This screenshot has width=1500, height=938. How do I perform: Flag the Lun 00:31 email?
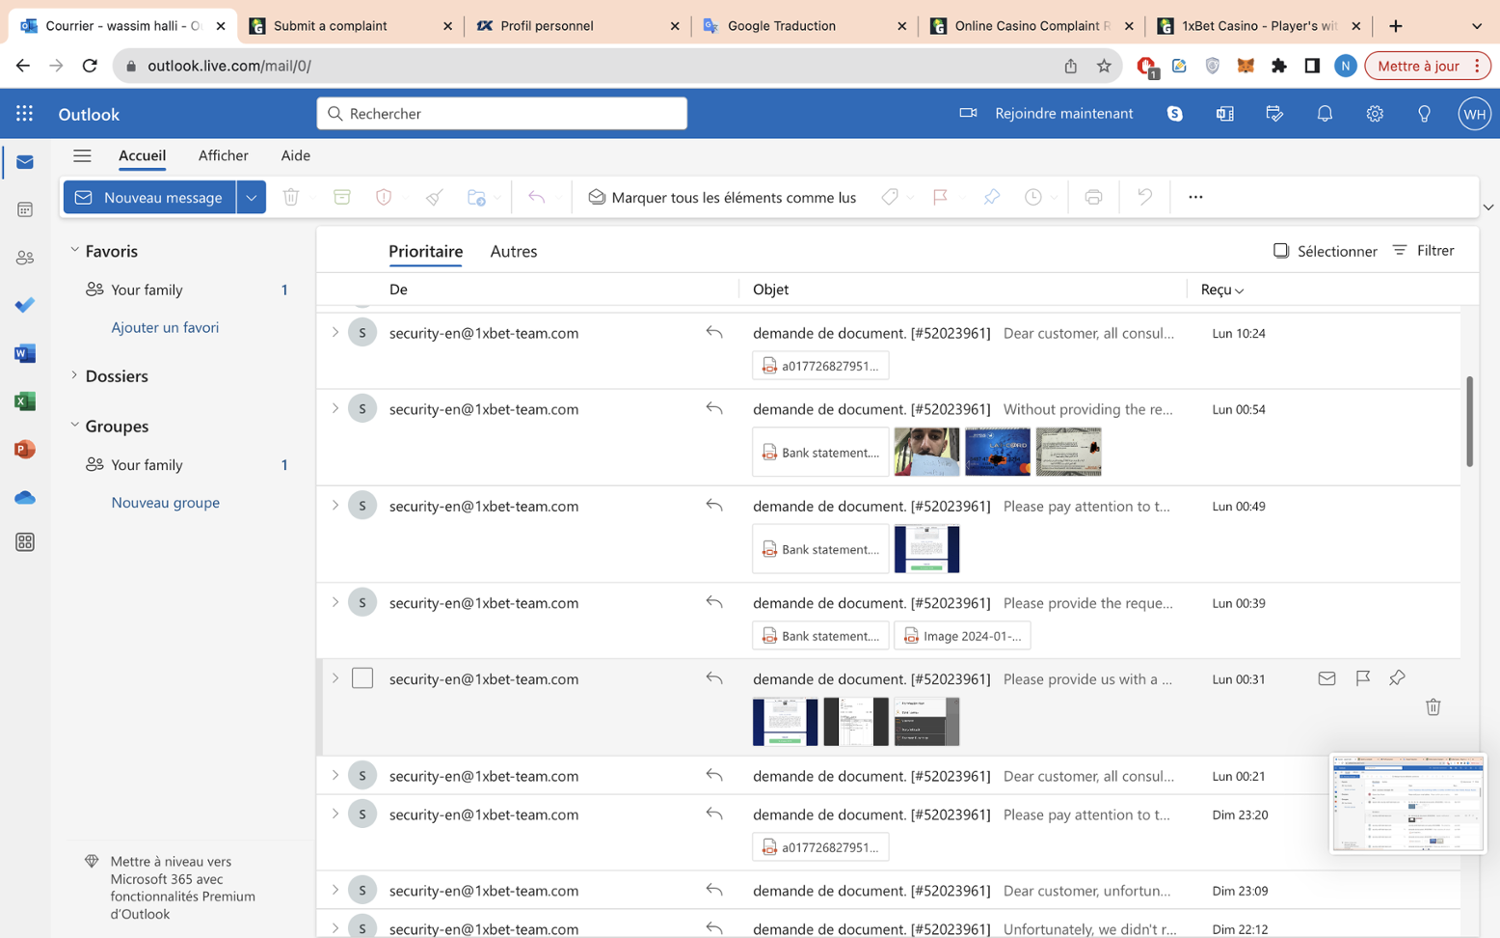(1362, 678)
